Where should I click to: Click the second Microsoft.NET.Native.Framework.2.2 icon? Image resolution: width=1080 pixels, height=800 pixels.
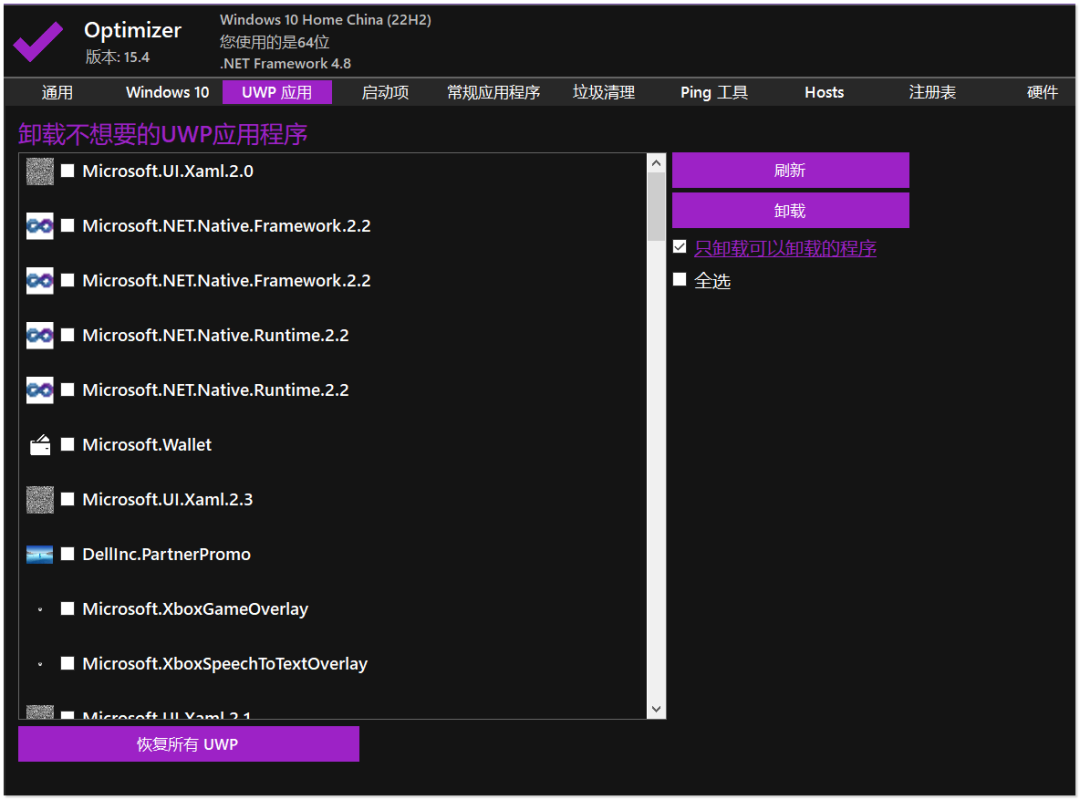(x=40, y=280)
